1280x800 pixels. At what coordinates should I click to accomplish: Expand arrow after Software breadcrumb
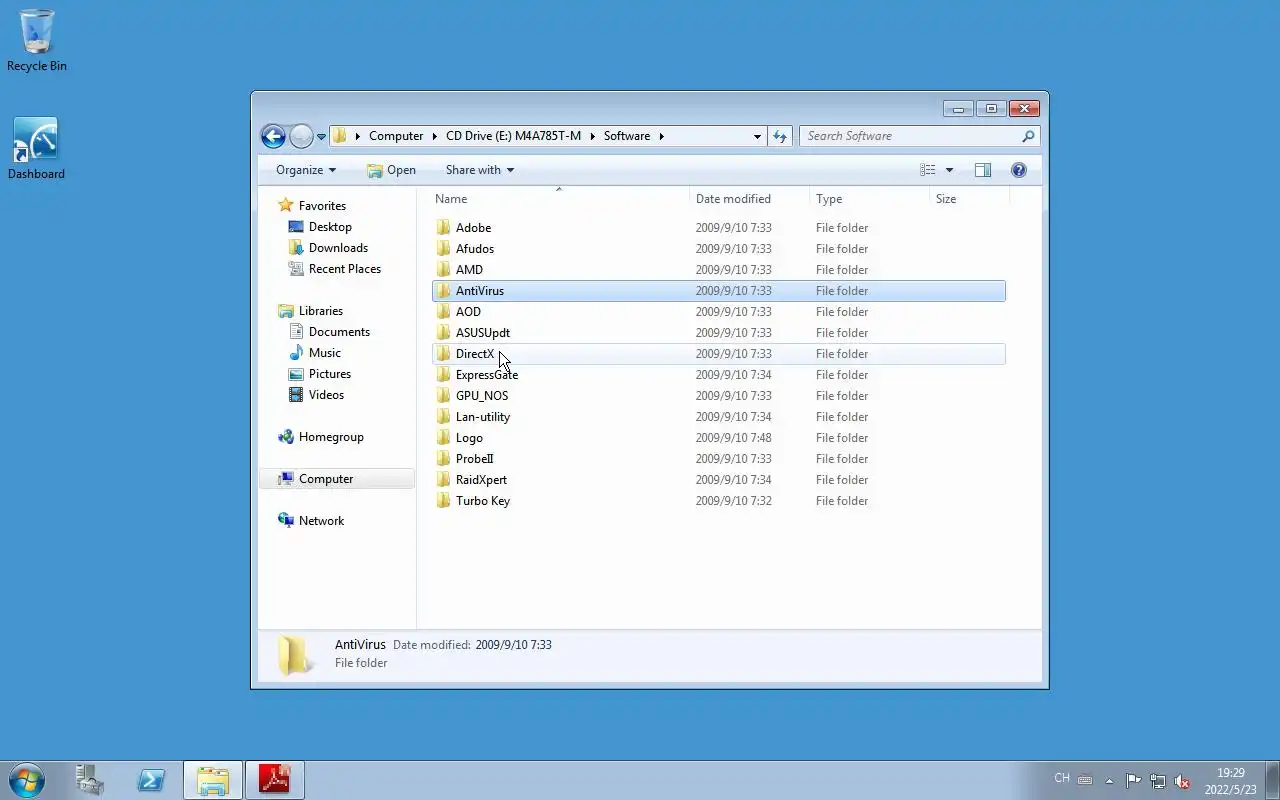(661, 136)
